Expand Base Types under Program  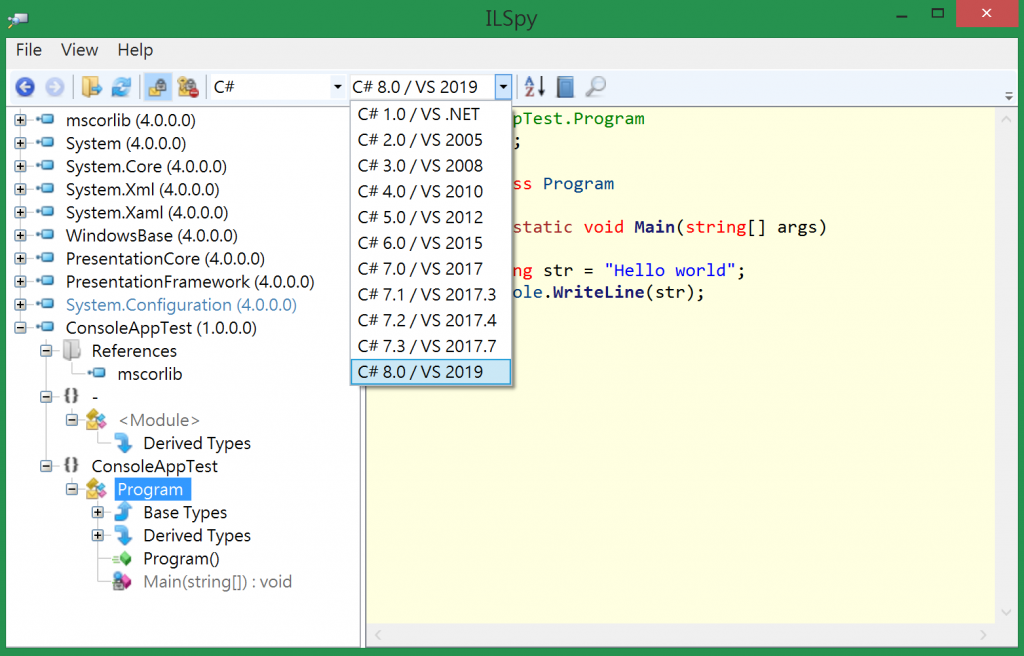click(x=97, y=512)
